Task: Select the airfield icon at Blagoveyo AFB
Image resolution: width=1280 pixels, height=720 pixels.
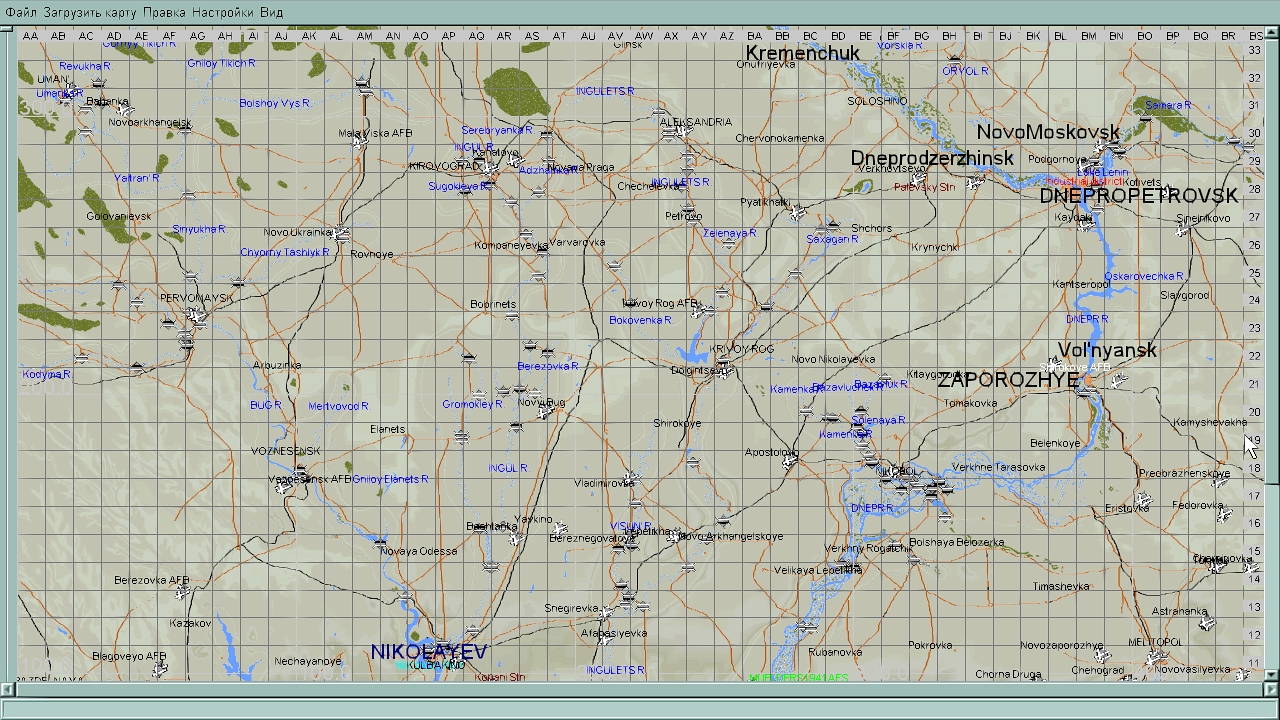Action: [x=160, y=669]
